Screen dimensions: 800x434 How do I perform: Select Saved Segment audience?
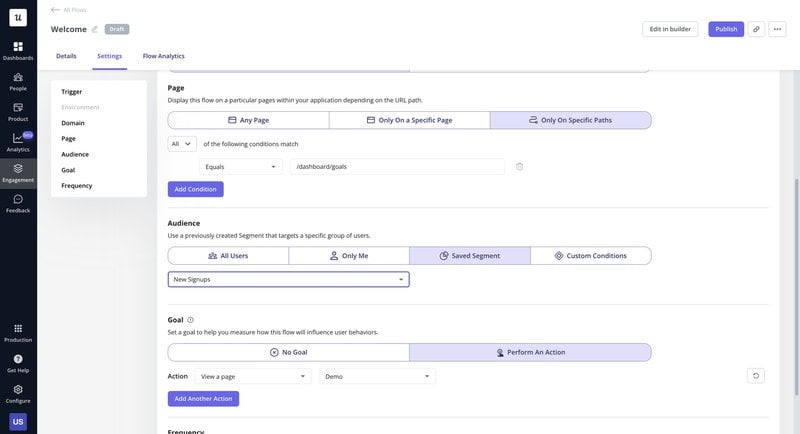coord(470,256)
